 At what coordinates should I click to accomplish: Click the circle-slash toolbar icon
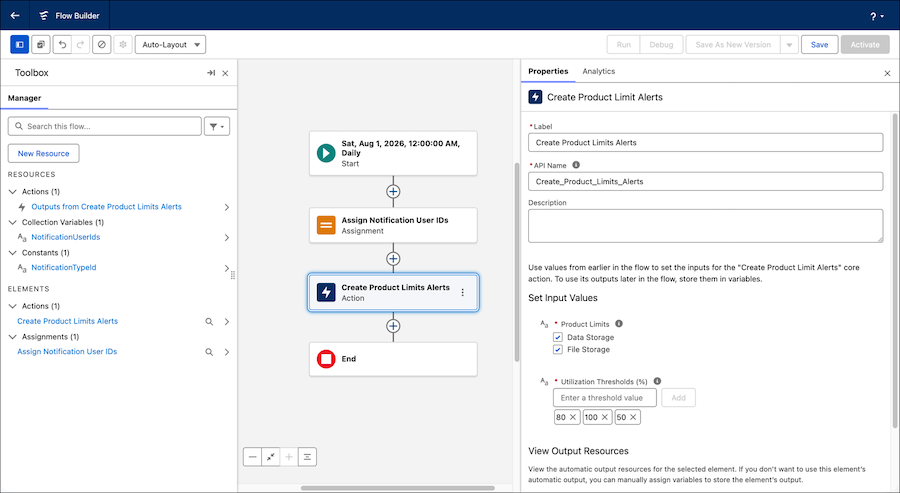(102, 44)
